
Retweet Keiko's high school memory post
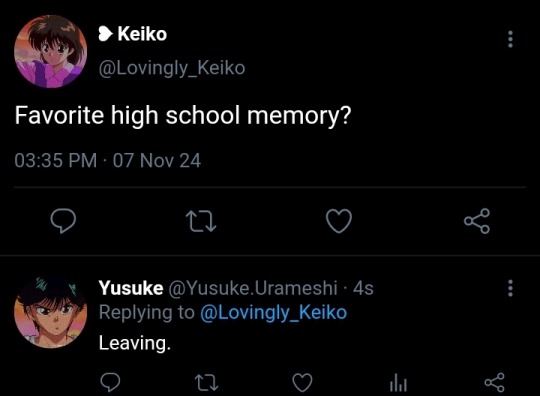click(201, 221)
